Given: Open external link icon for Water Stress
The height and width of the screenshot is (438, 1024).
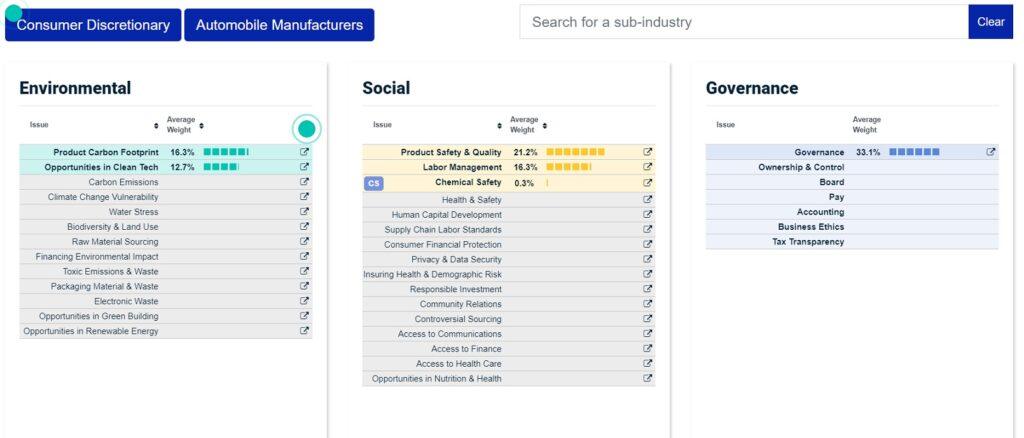Looking at the screenshot, I should [x=304, y=211].
